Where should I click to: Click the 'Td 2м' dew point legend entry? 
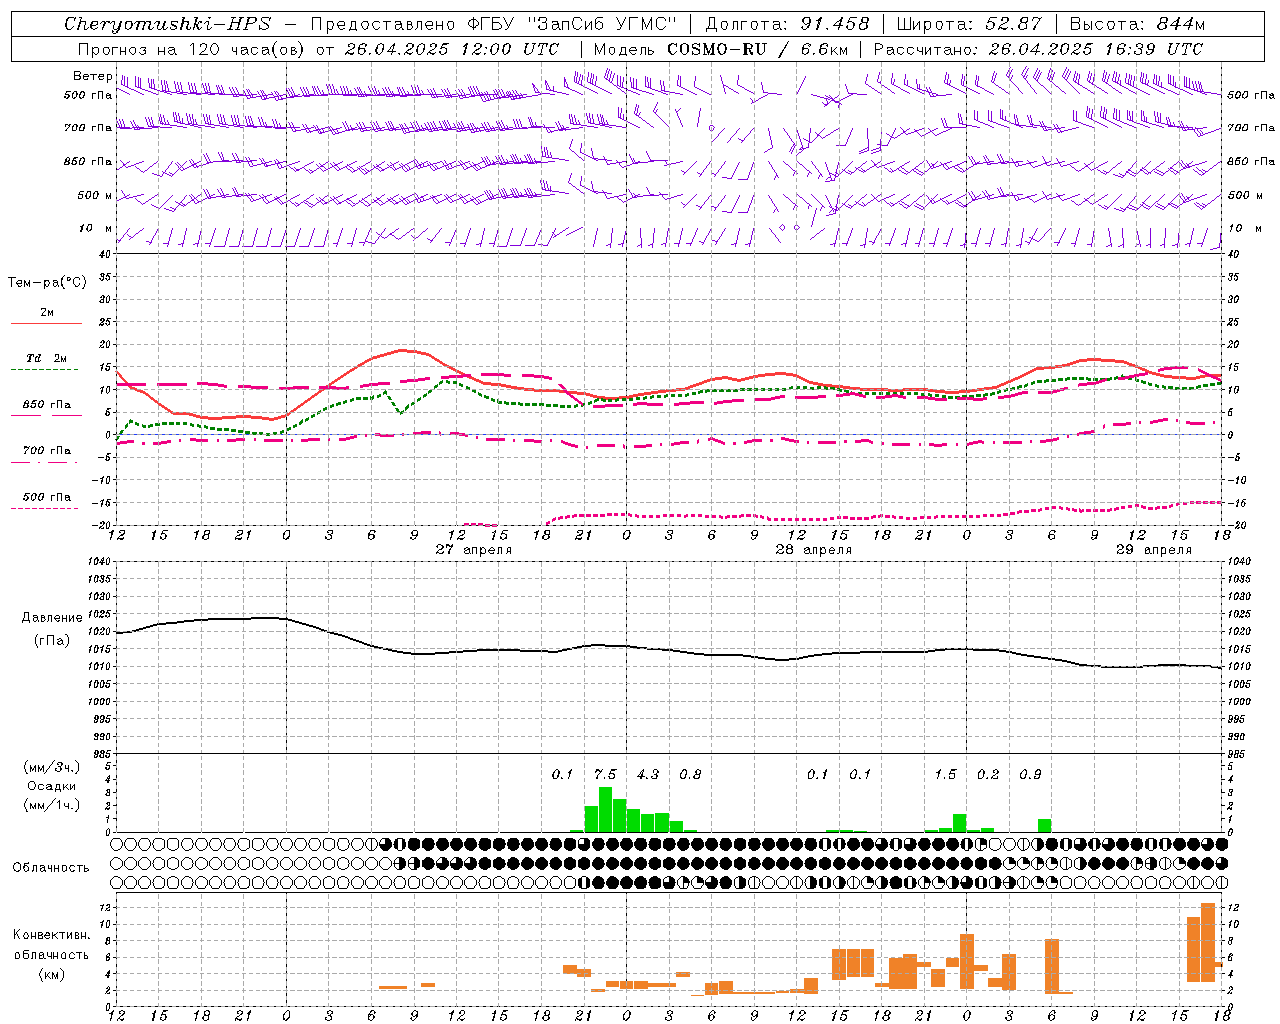46,358
